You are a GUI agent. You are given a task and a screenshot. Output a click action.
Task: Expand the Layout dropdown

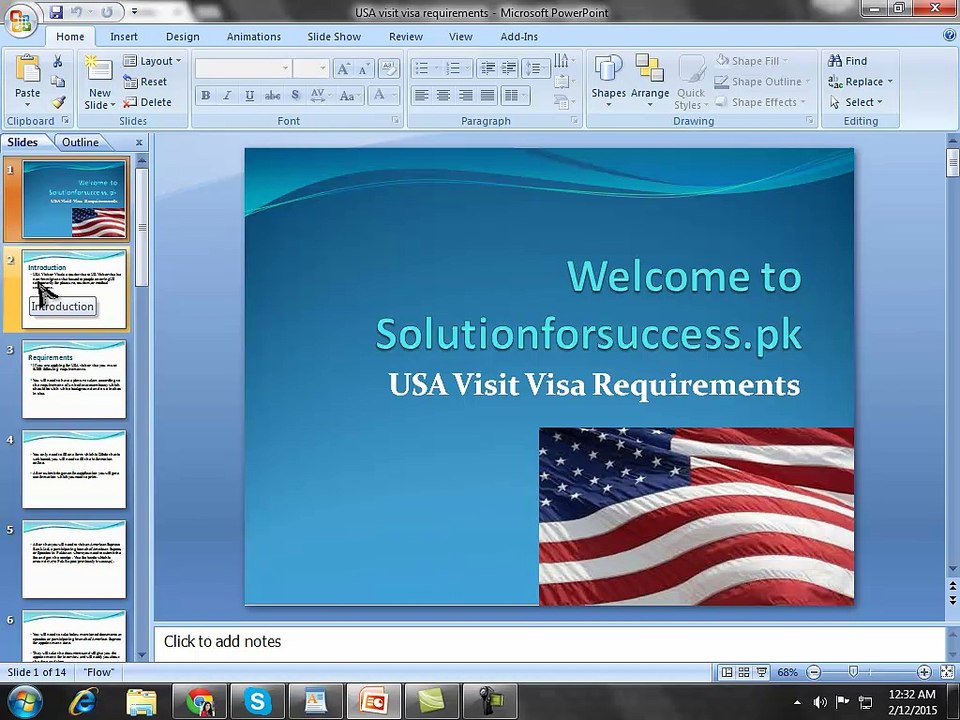[x=152, y=61]
